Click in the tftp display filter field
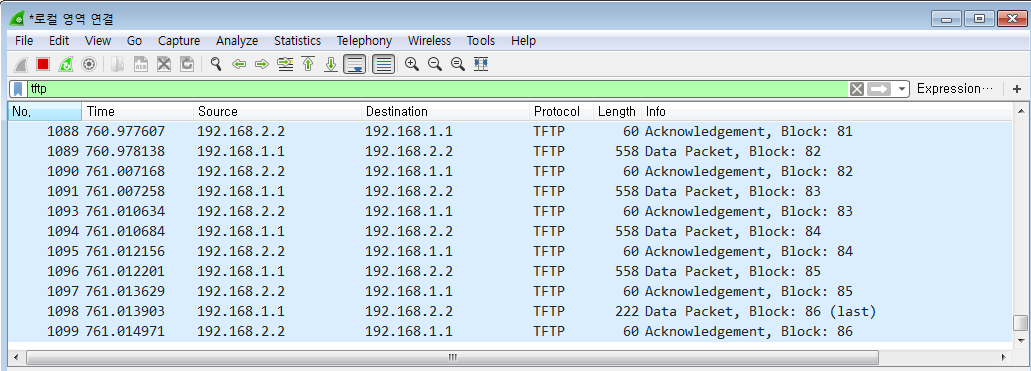The image size is (1031, 371). (x=437, y=89)
